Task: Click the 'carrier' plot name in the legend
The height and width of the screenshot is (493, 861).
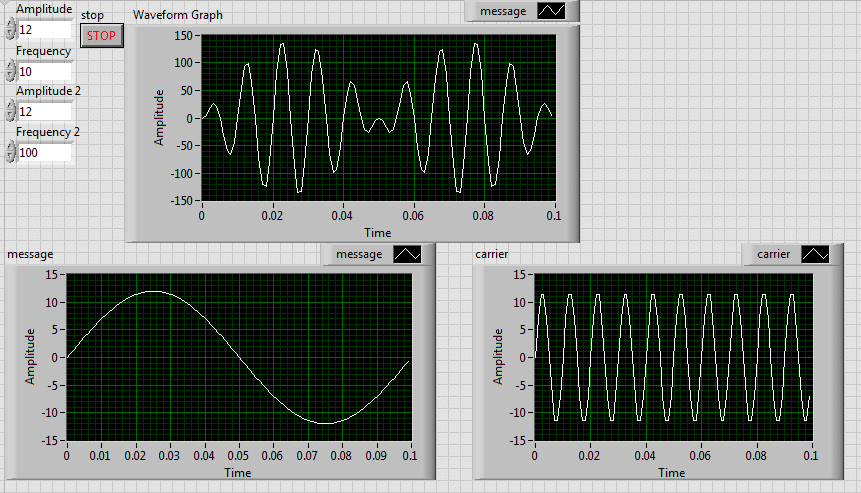Action: point(774,254)
